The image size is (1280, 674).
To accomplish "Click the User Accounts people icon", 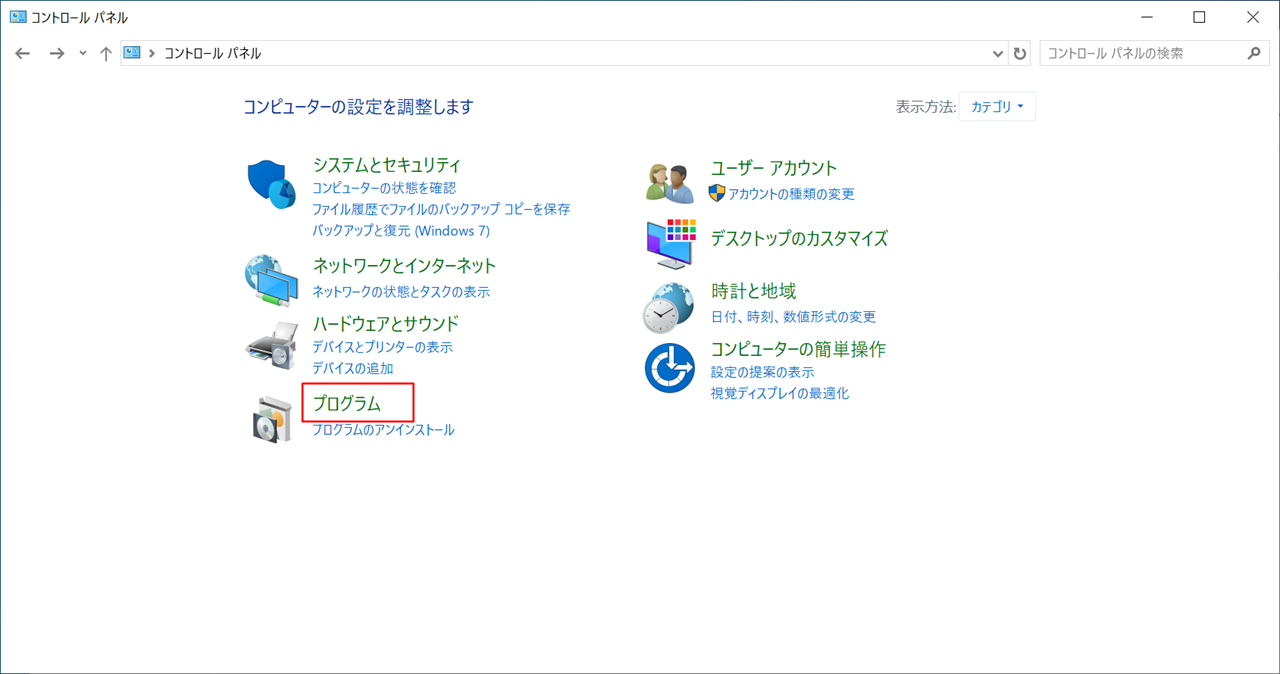I will (x=670, y=183).
